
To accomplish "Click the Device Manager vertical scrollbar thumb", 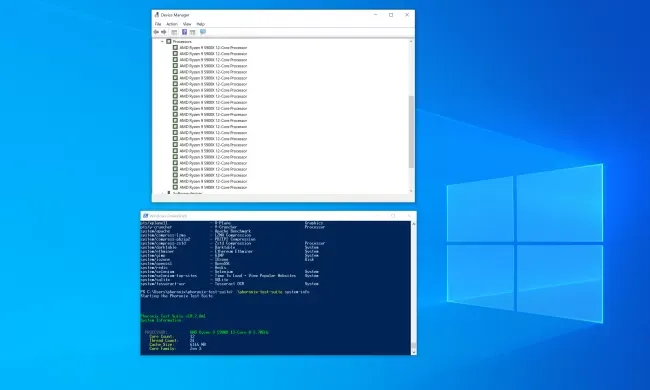I will (411, 132).
